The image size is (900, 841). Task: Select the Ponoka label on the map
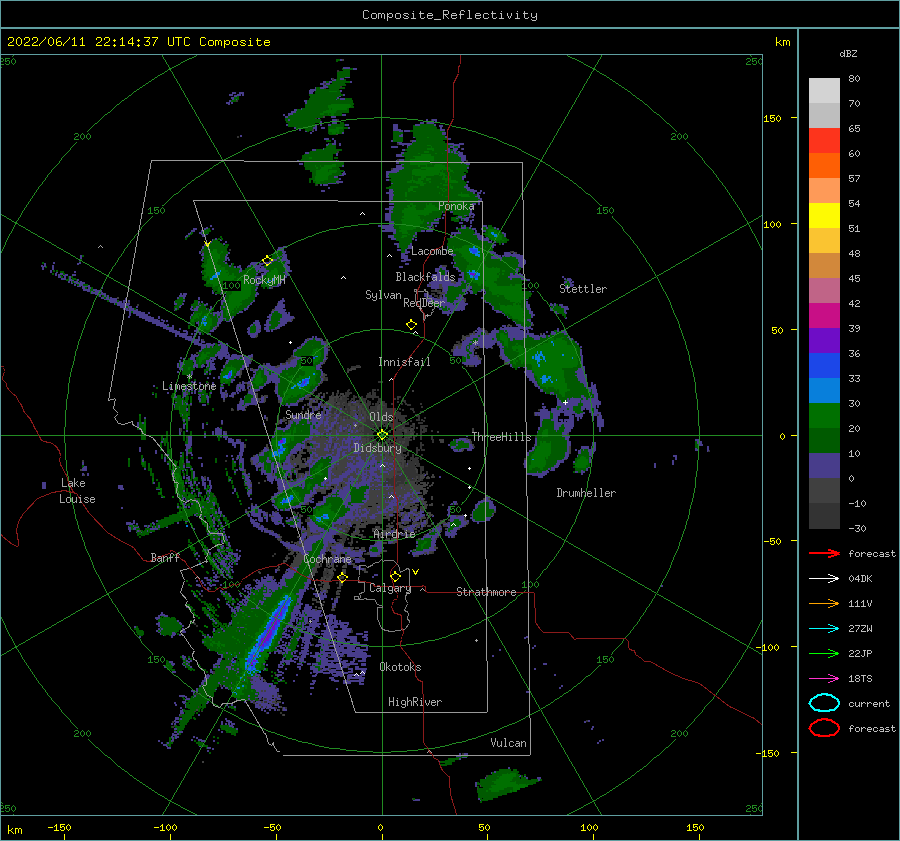456,206
